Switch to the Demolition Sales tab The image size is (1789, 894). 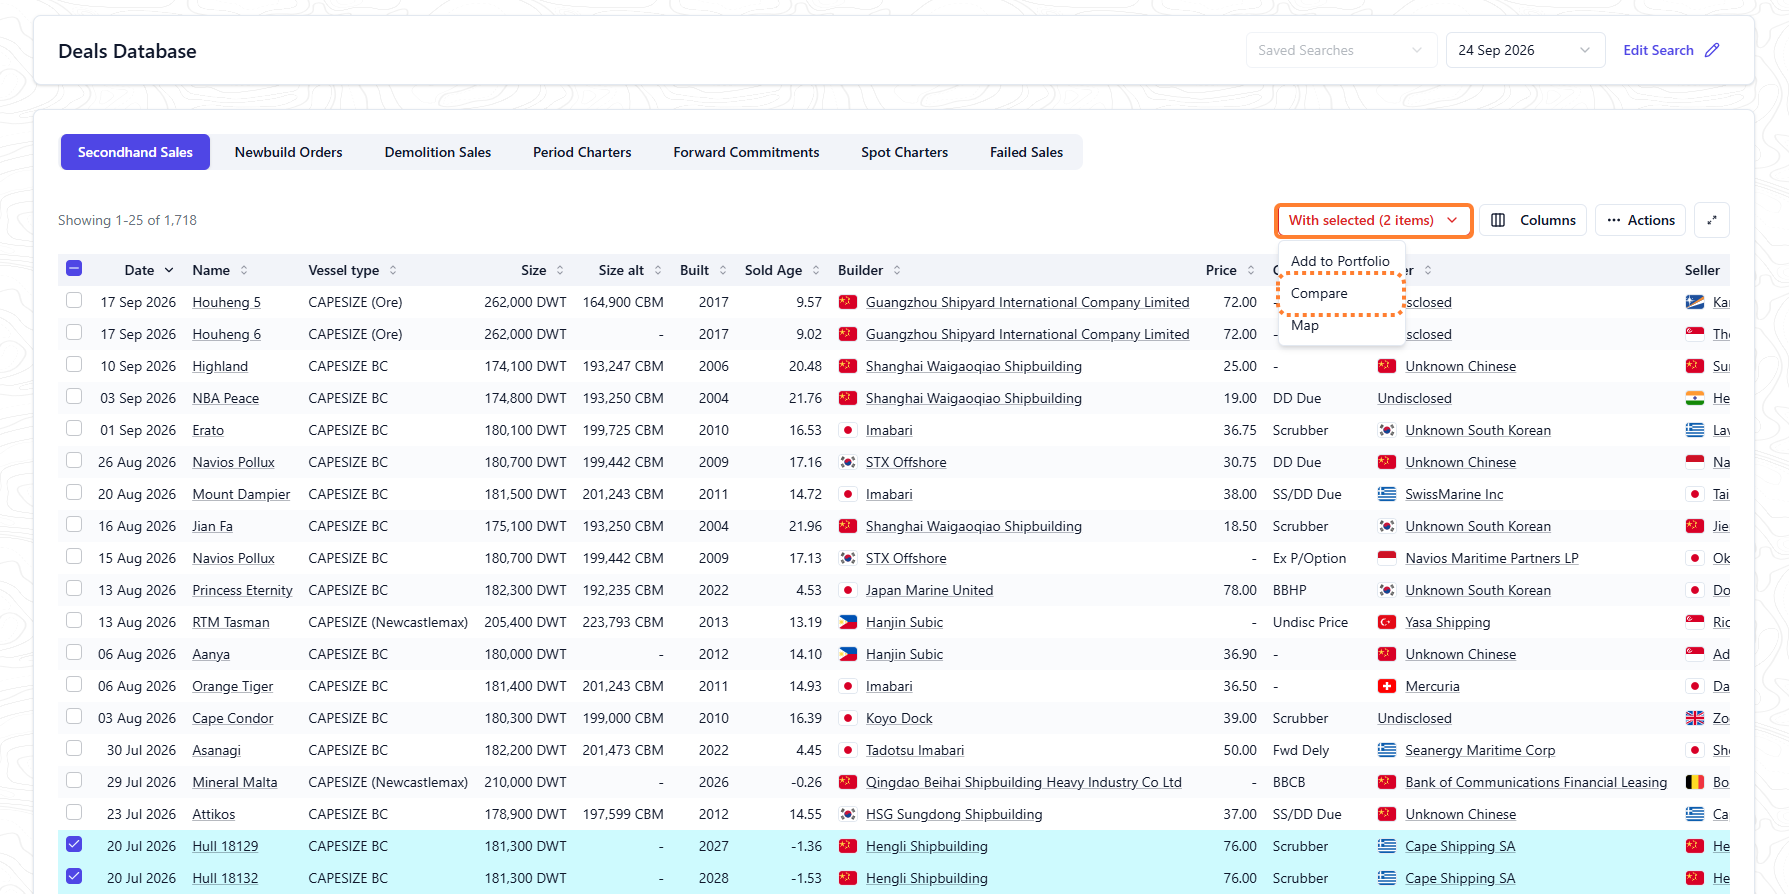(438, 152)
